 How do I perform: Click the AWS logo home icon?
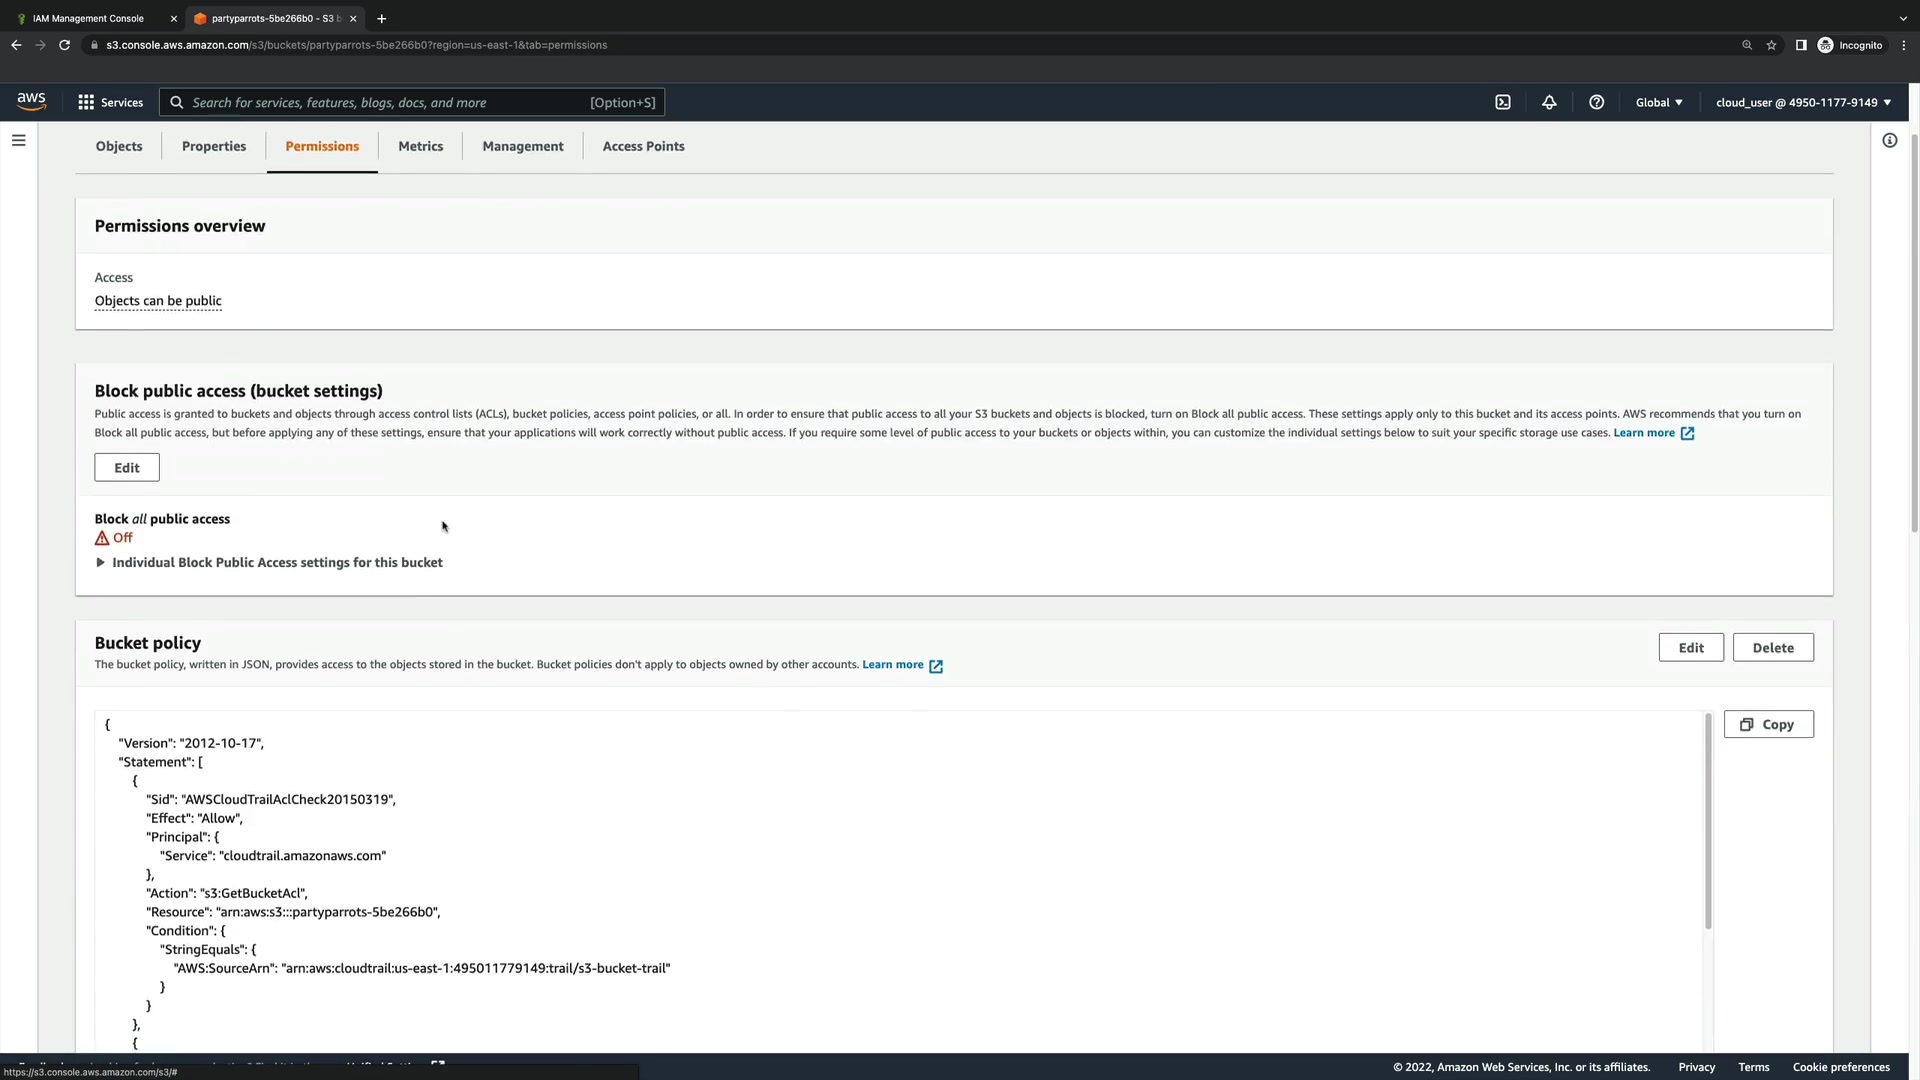click(31, 101)
